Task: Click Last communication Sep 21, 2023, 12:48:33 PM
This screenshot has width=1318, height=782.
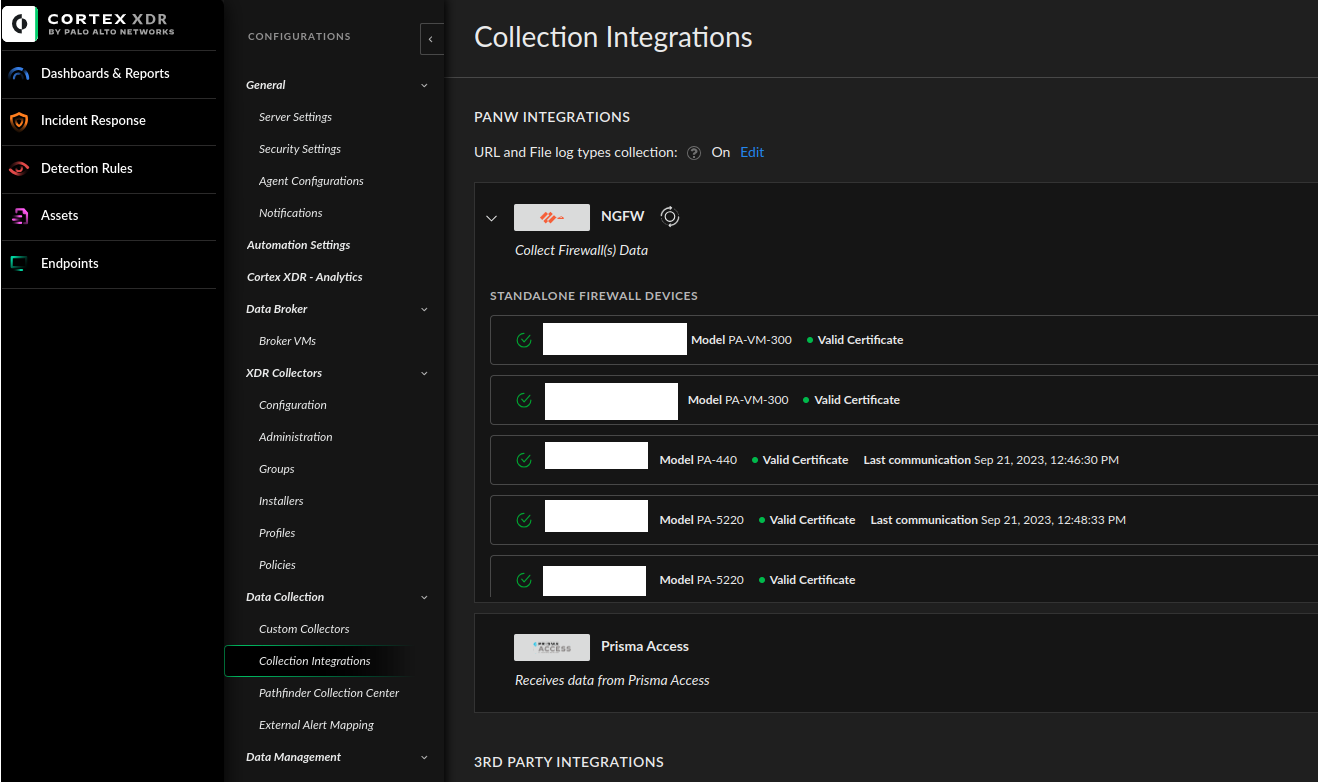Action: (998, 520)
